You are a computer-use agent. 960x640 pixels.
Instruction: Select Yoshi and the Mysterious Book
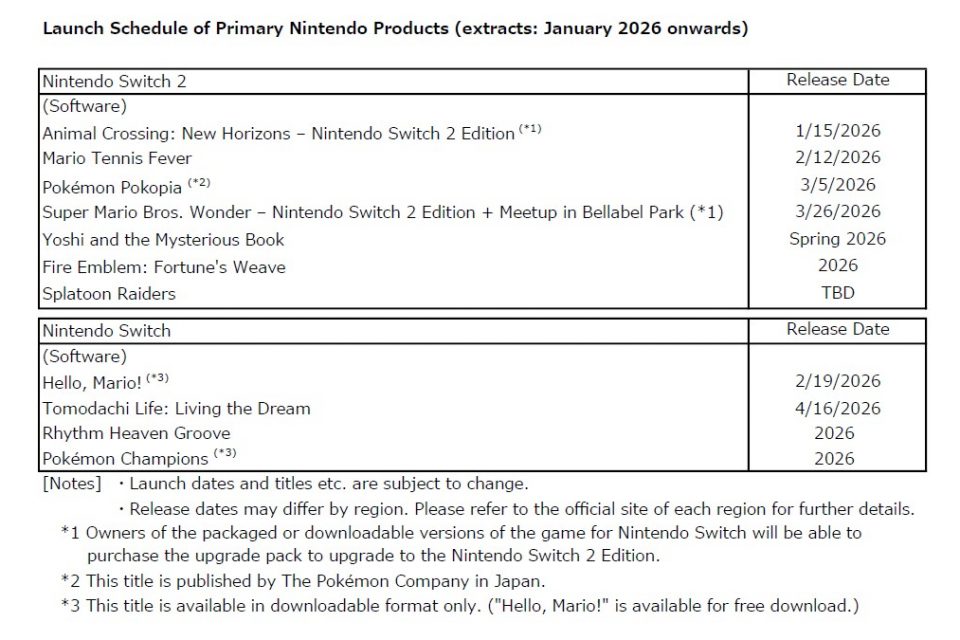pyautogui.click(x=163, y=239)
